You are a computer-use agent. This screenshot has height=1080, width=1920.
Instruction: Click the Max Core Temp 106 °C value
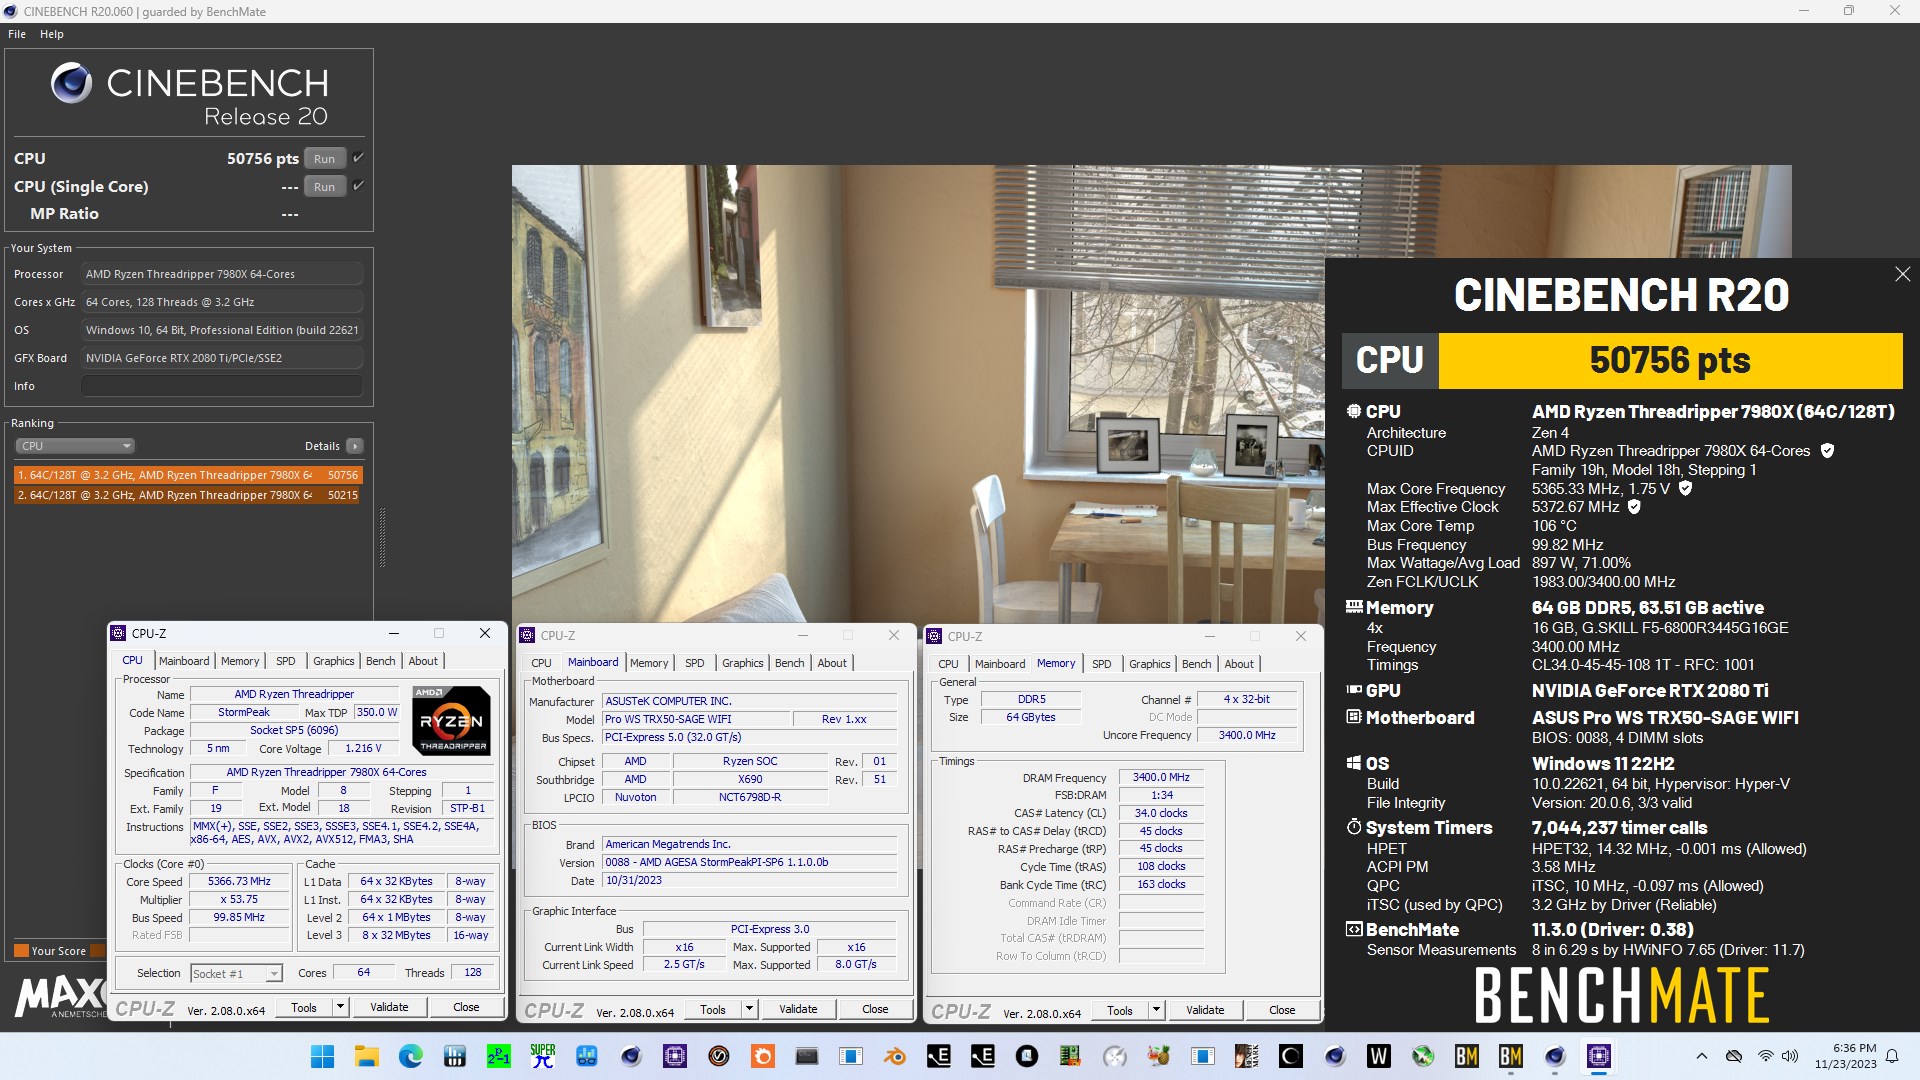[1554, 526]
